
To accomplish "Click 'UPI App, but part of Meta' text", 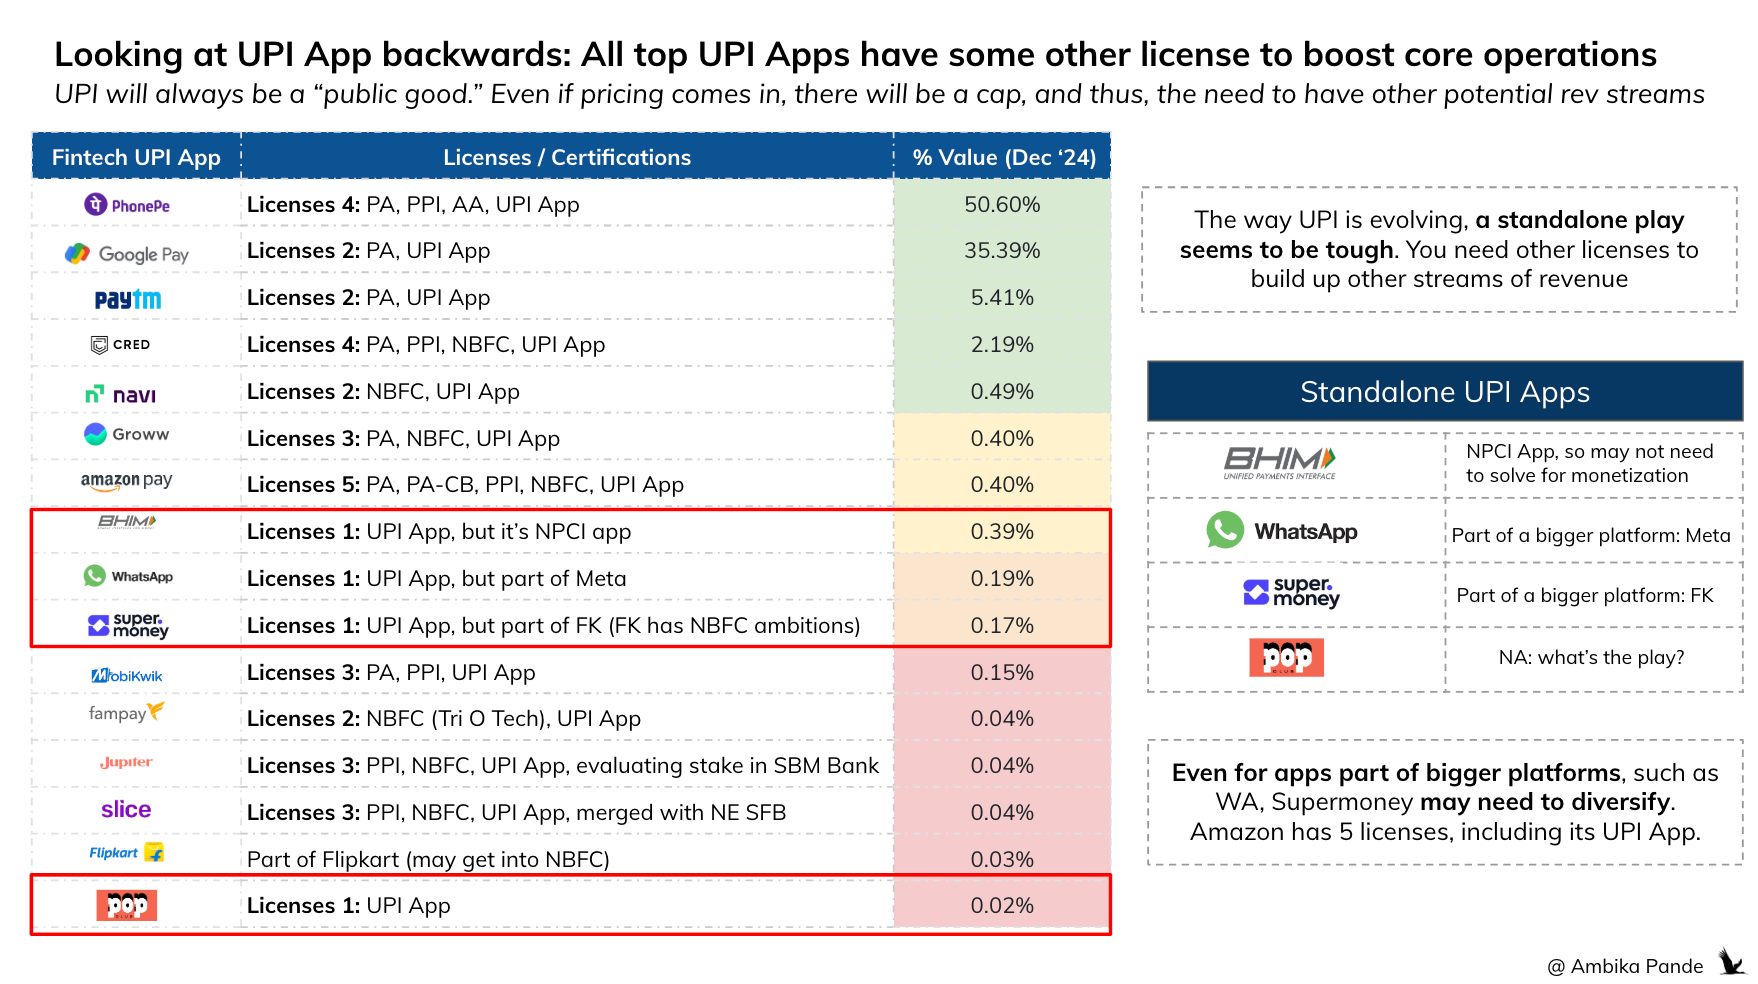I will (x=496, y=578).
